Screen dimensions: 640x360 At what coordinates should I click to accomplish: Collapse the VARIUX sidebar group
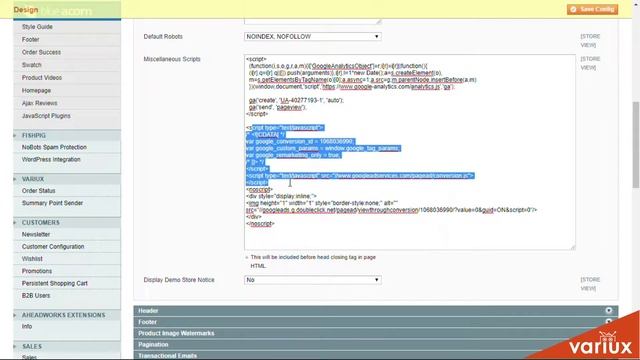pos(33,179)
